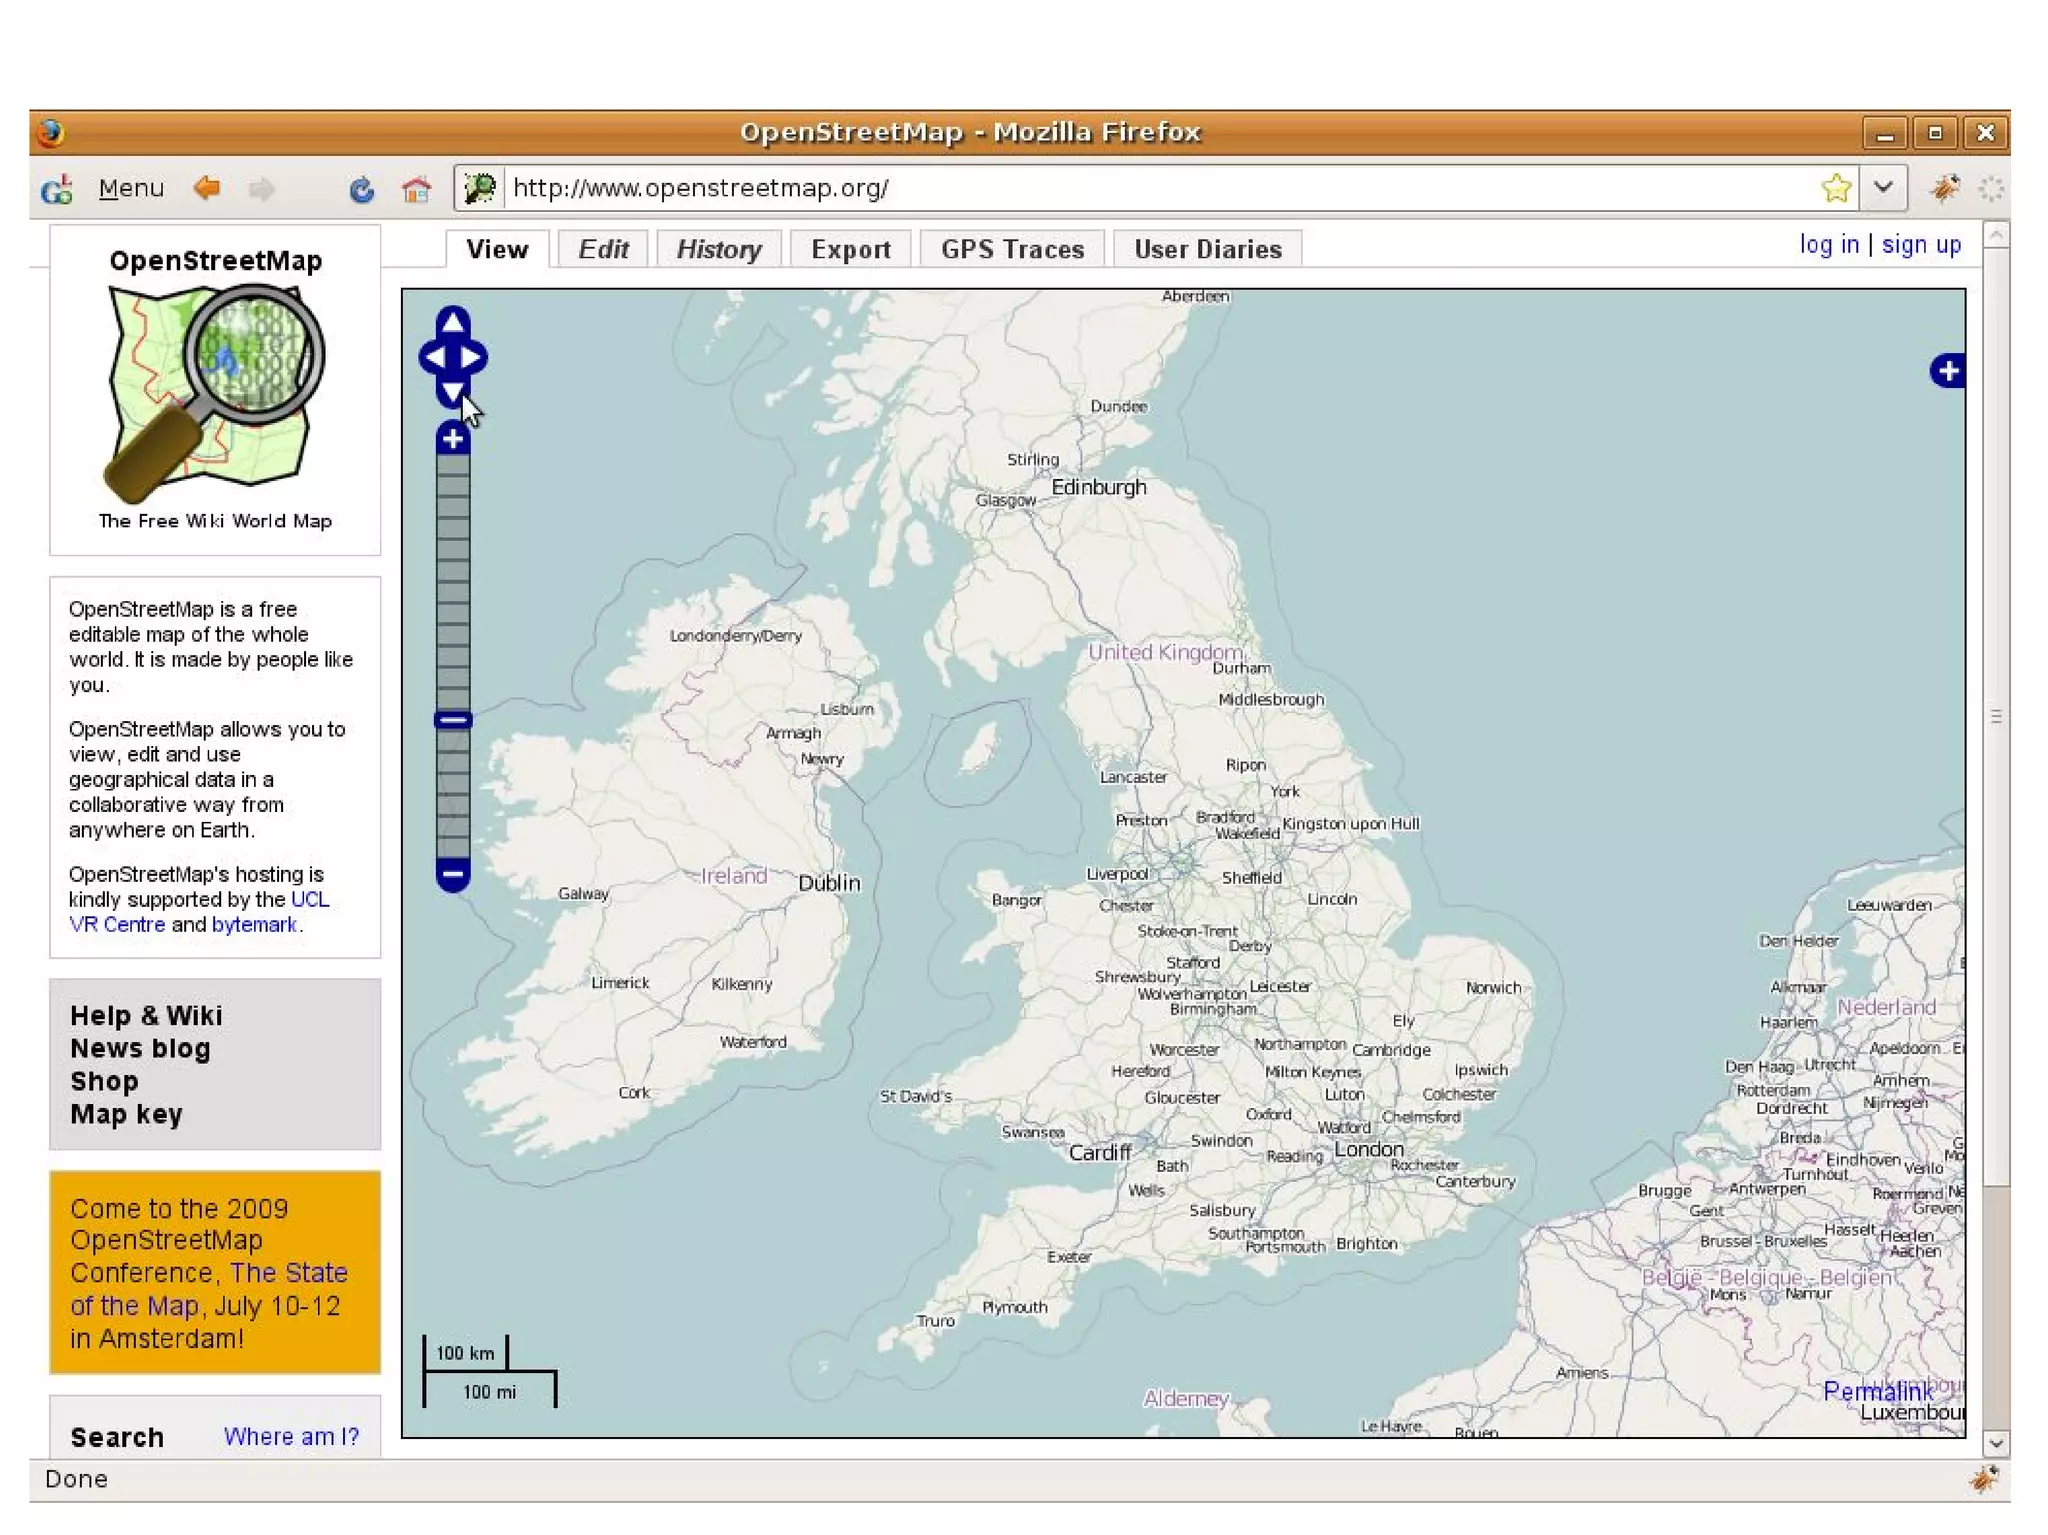Switch to the View tab

pos(497,249)
